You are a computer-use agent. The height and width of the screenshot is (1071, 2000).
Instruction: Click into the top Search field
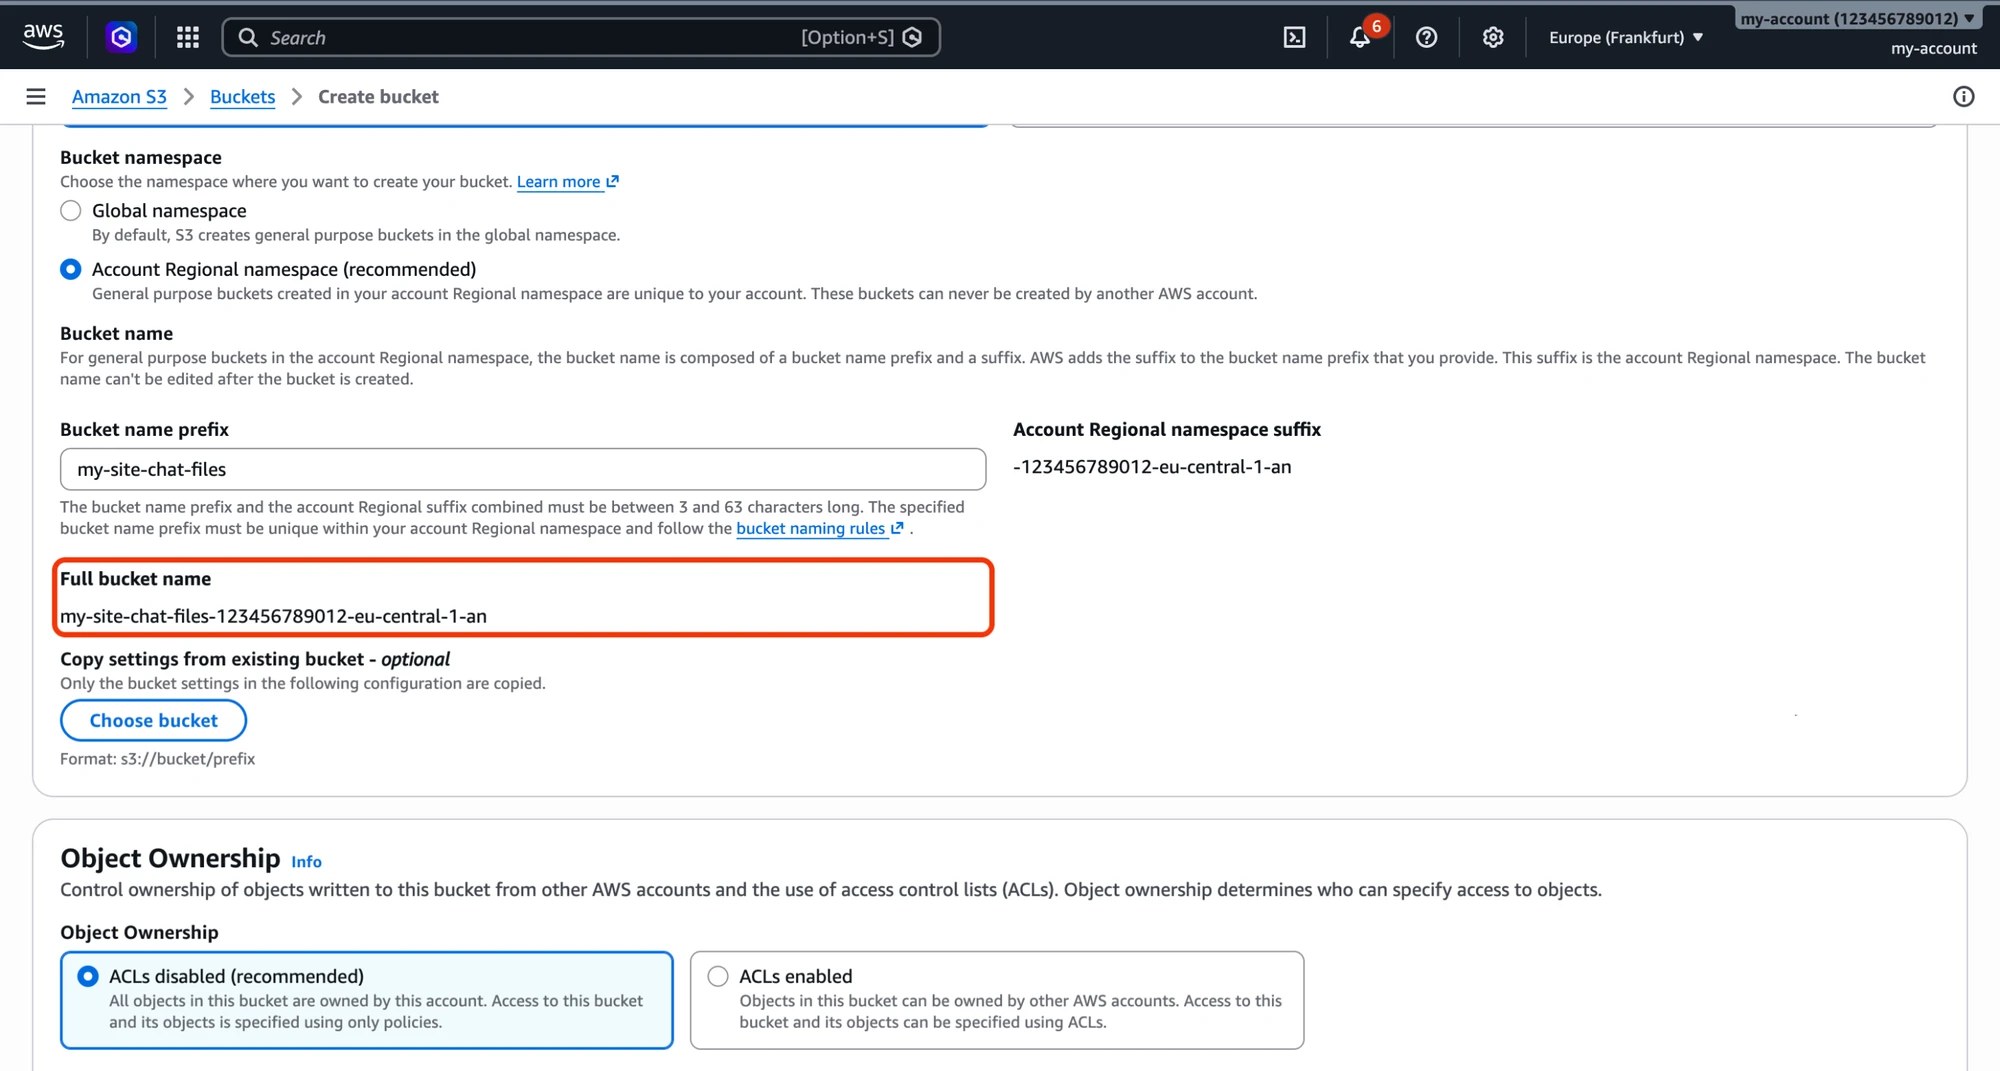pyautogui.click(x=580, y=37)
